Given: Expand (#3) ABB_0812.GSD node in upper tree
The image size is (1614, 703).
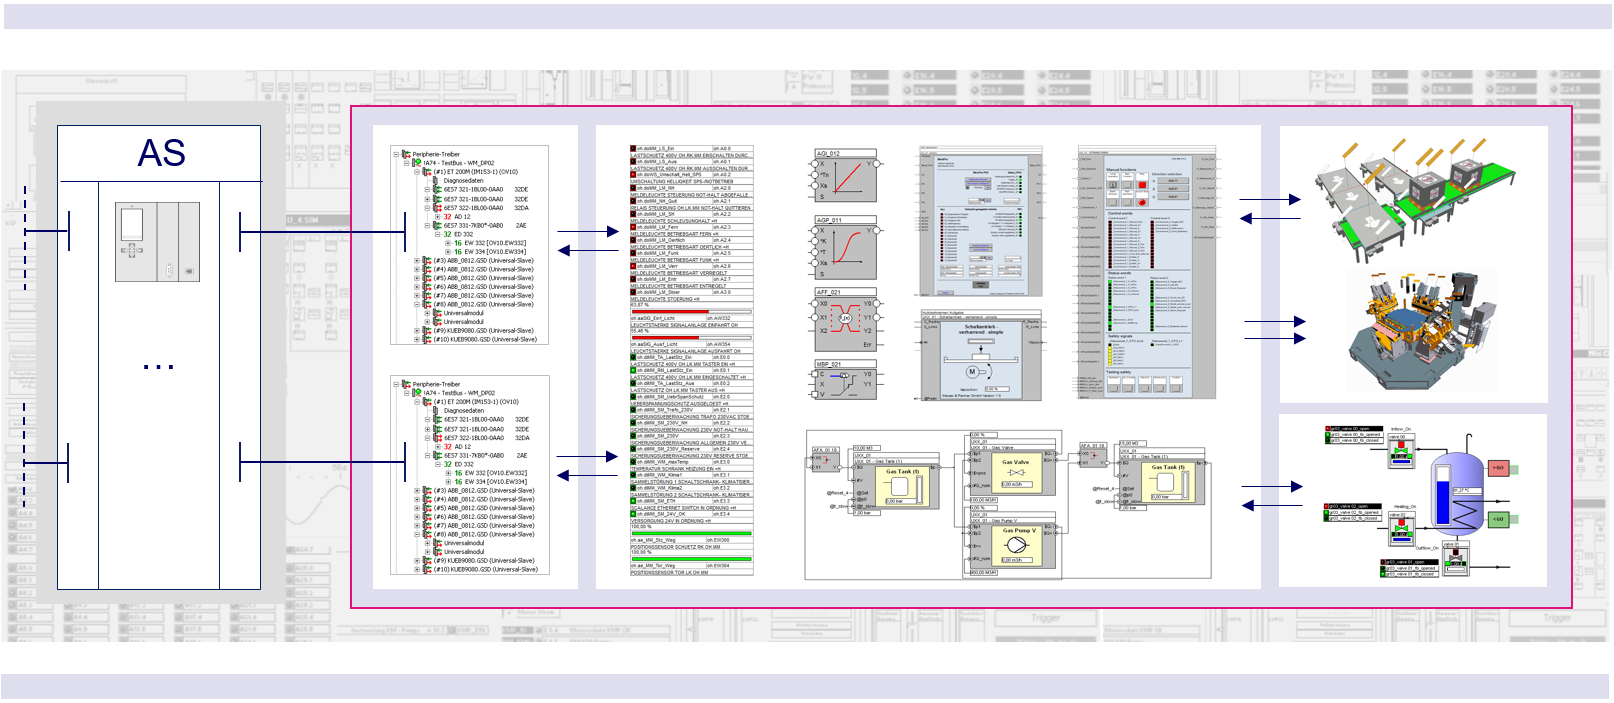Looking at the screenshot, I should pyautogui.click(x=418, y=260).
